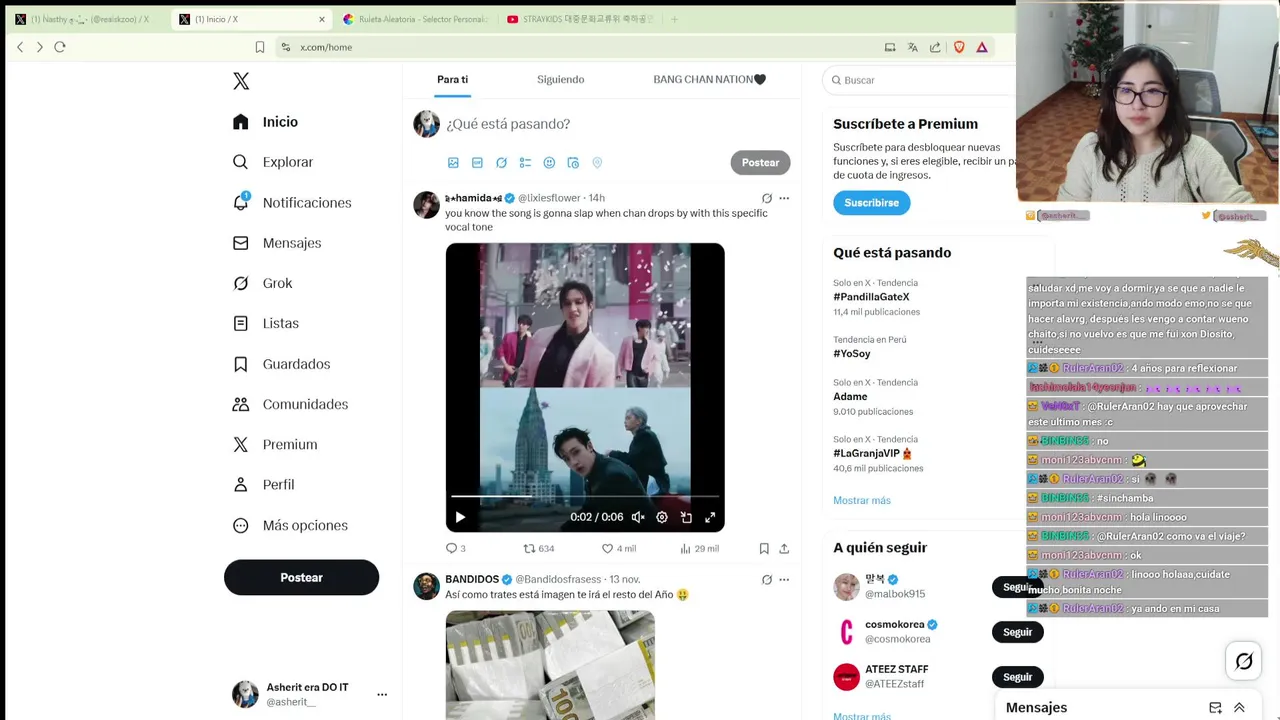Toggle picture-in-picture on video
The image size is (1280, 720).
click(686, 517)
